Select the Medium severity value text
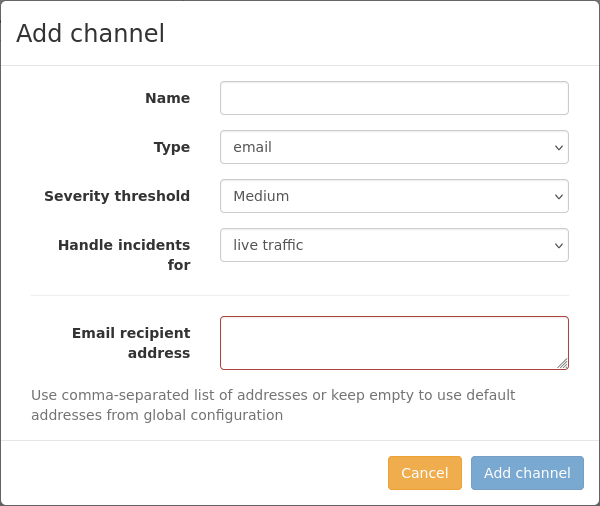 261,196
